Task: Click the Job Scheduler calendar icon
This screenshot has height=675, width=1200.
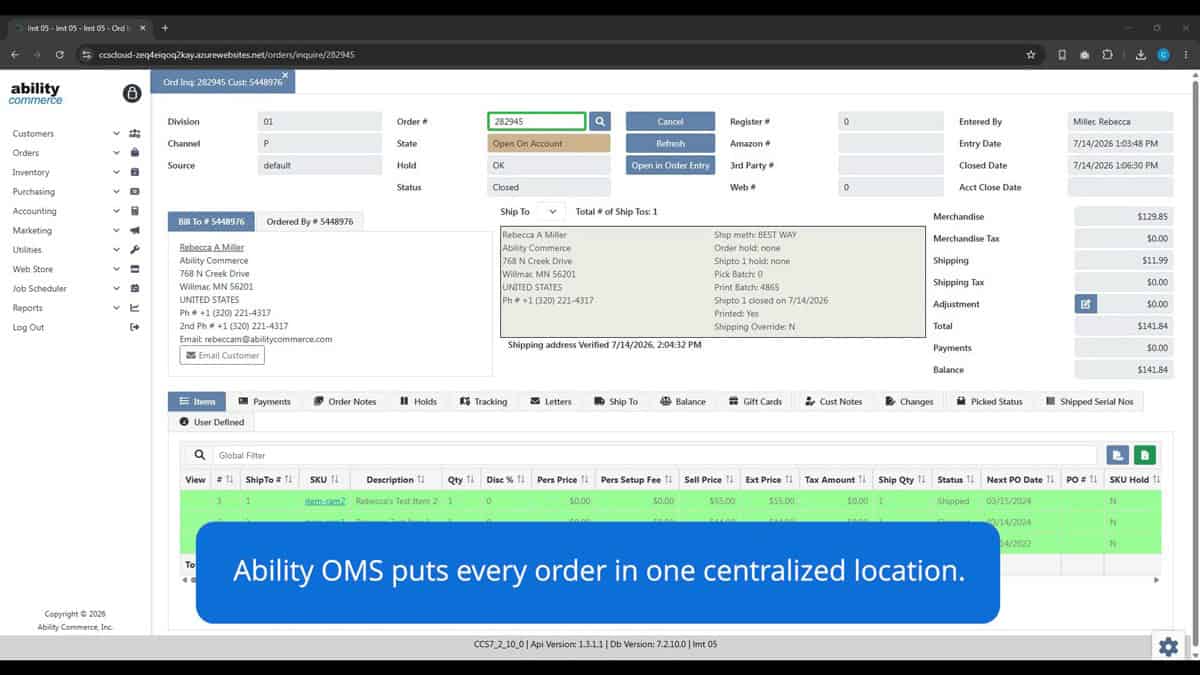Action: [x=135, y=288]
